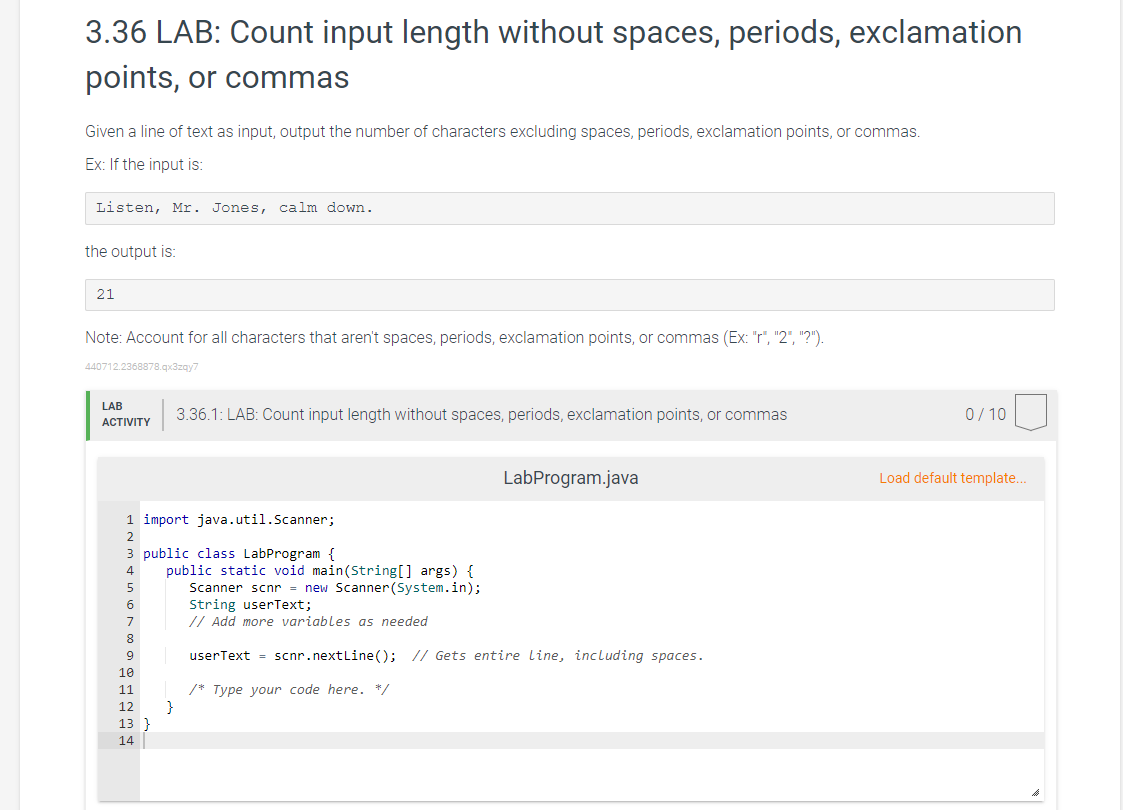Click the sample output box showing 21

click(x=569, y=295)
